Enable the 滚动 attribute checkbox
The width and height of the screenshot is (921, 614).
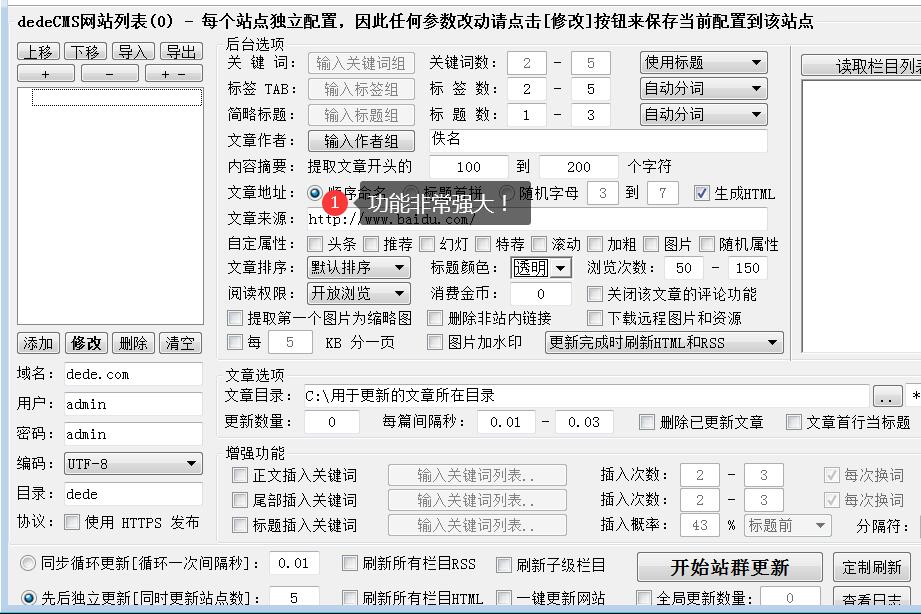click(x=539, y=244)
